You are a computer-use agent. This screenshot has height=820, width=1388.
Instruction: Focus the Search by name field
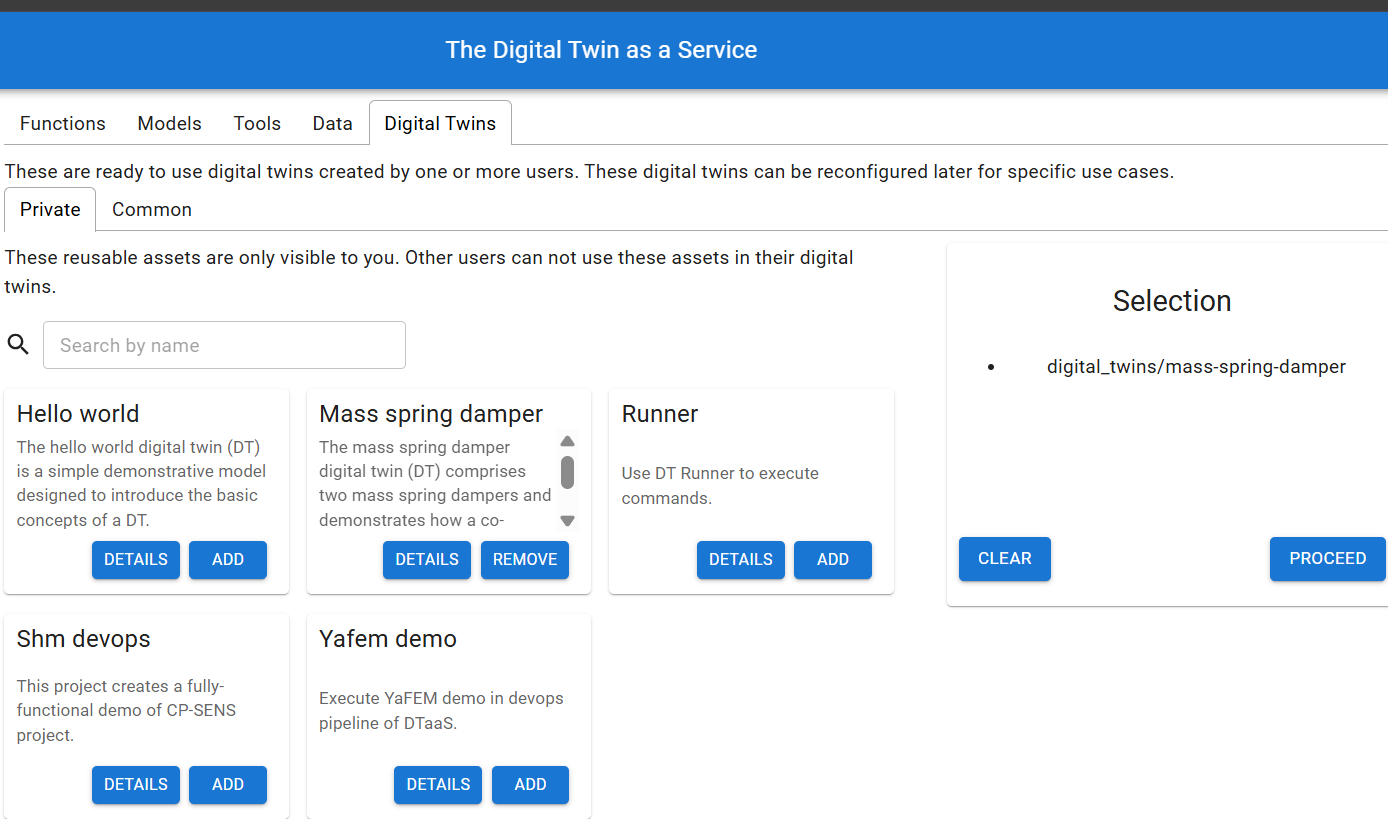(224, 345)
